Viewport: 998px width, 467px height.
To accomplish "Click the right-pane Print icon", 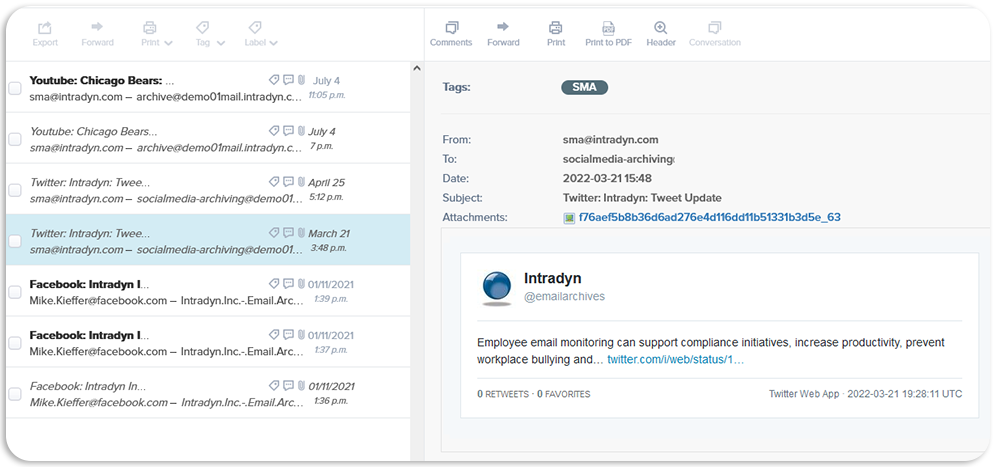I will pos(555,28).
